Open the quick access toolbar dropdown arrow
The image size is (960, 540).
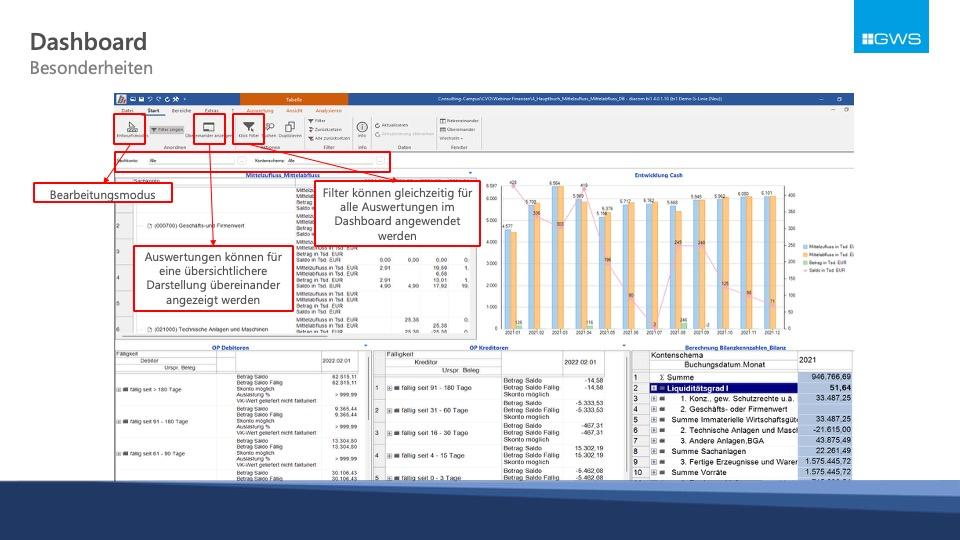point(185,99)
